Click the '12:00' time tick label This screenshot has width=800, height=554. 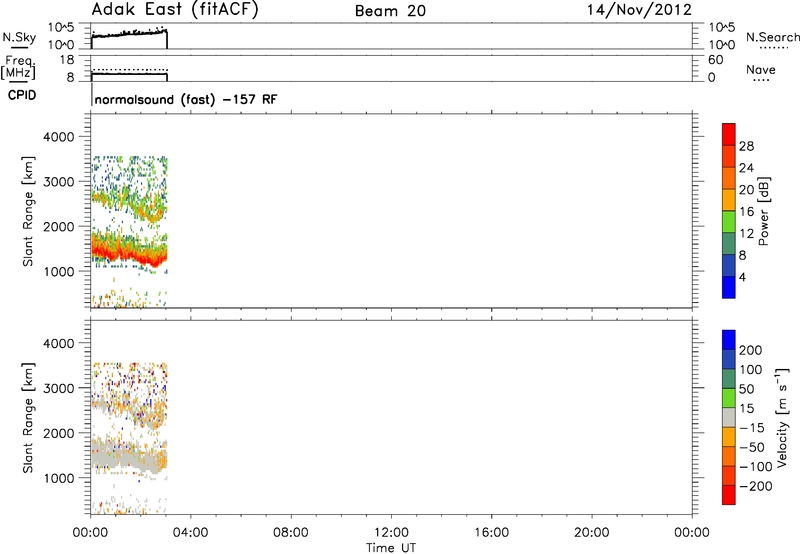click(x=391, y=533)
